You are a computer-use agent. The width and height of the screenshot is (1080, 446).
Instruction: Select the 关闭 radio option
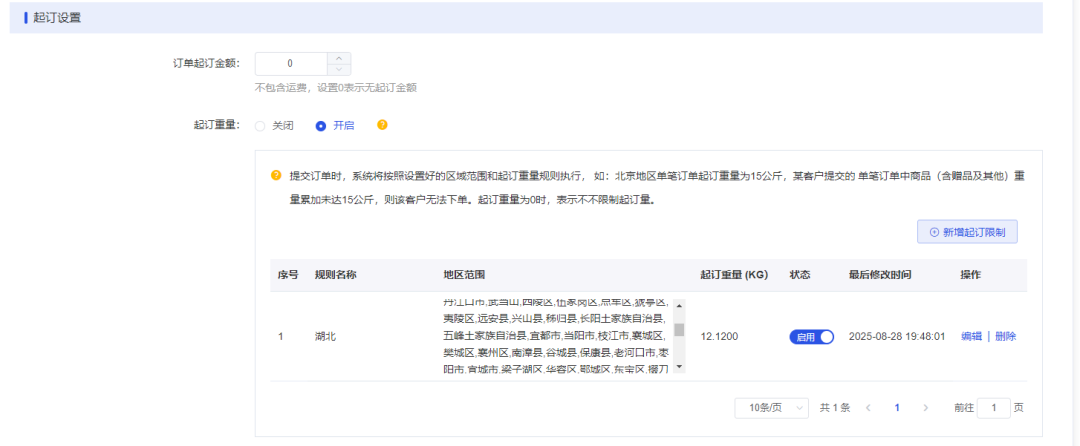point(261,126)
